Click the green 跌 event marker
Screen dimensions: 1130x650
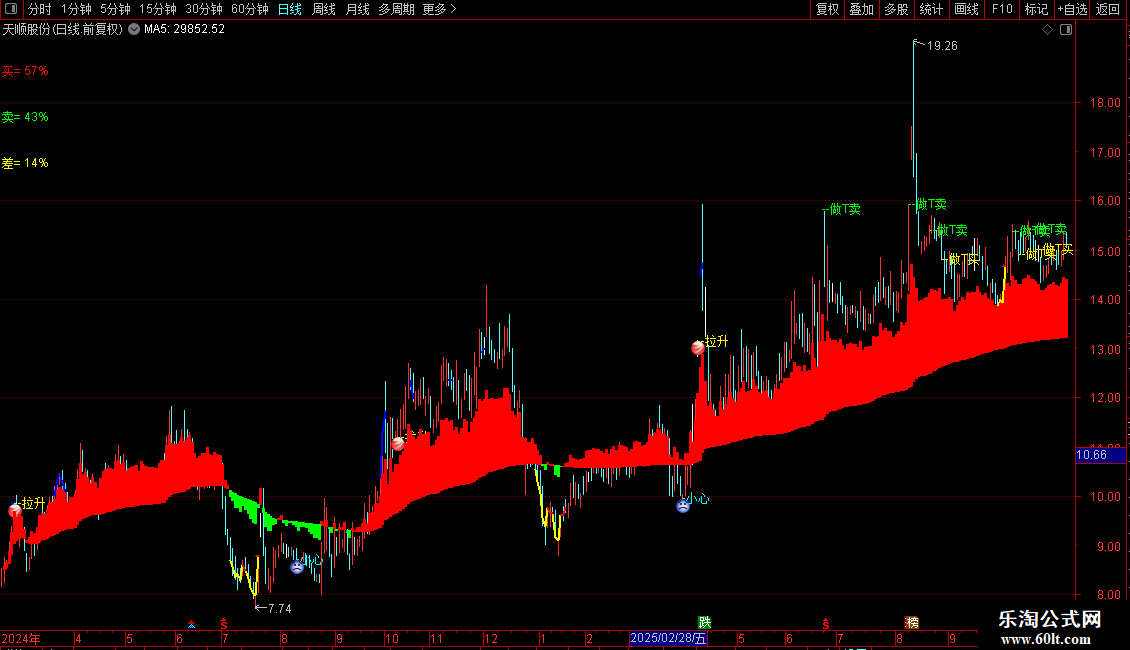pos(704,623)
